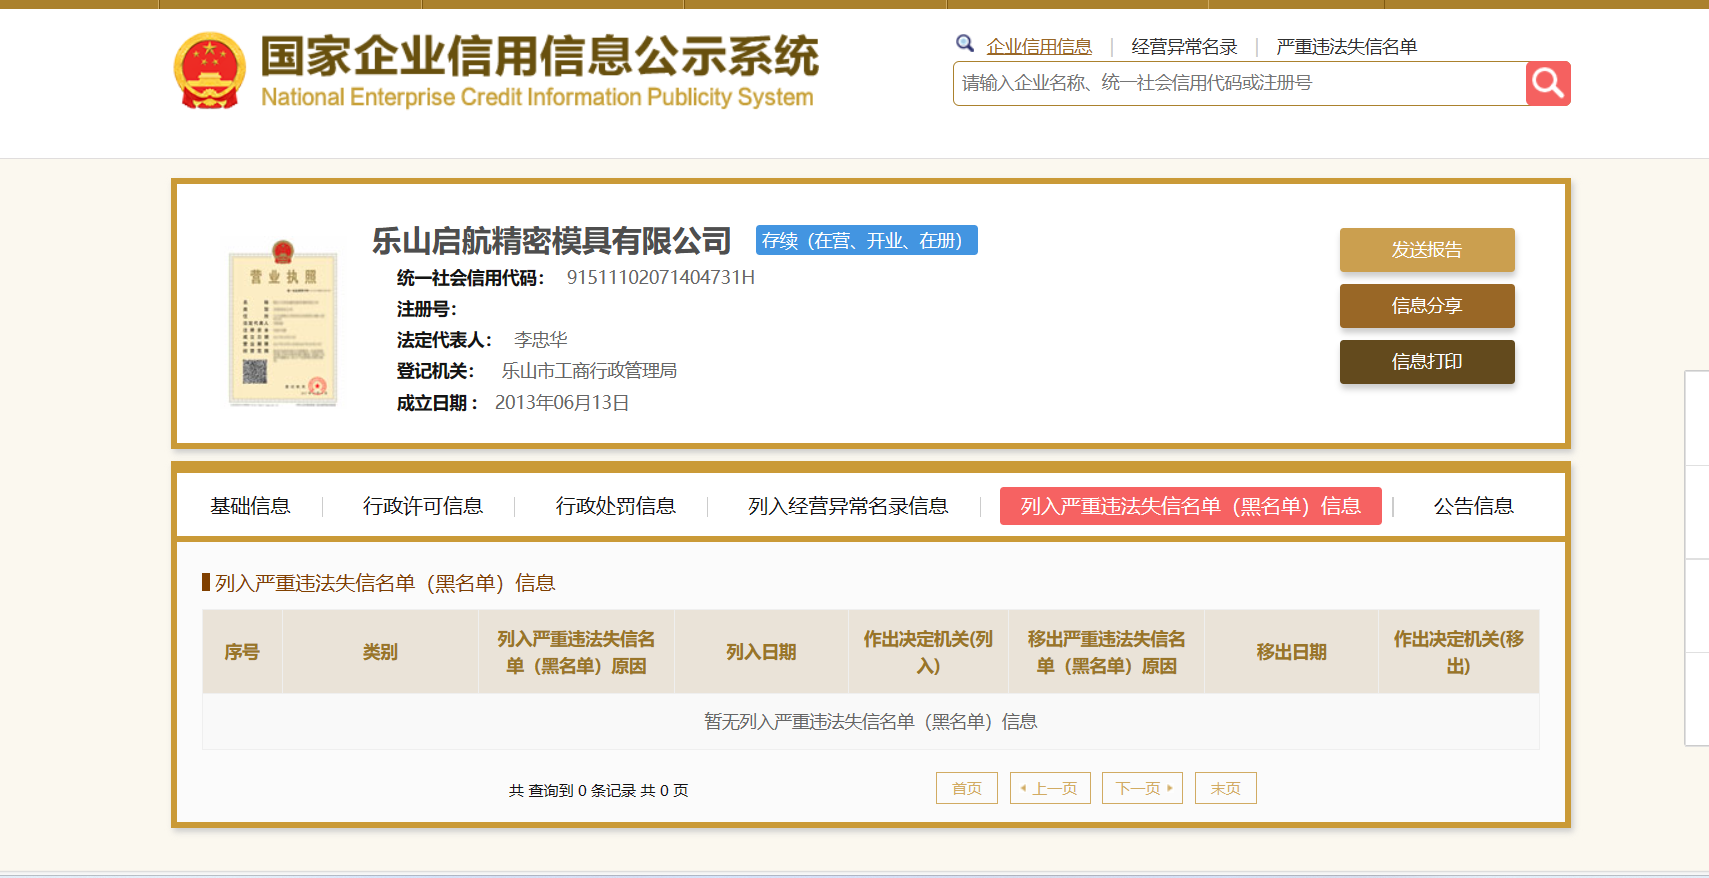Screen dimensions: 1709x878
Task: Click the site title 国家企业信用信息公示系统
Action: pyautogui.click(x=540, y=56)
